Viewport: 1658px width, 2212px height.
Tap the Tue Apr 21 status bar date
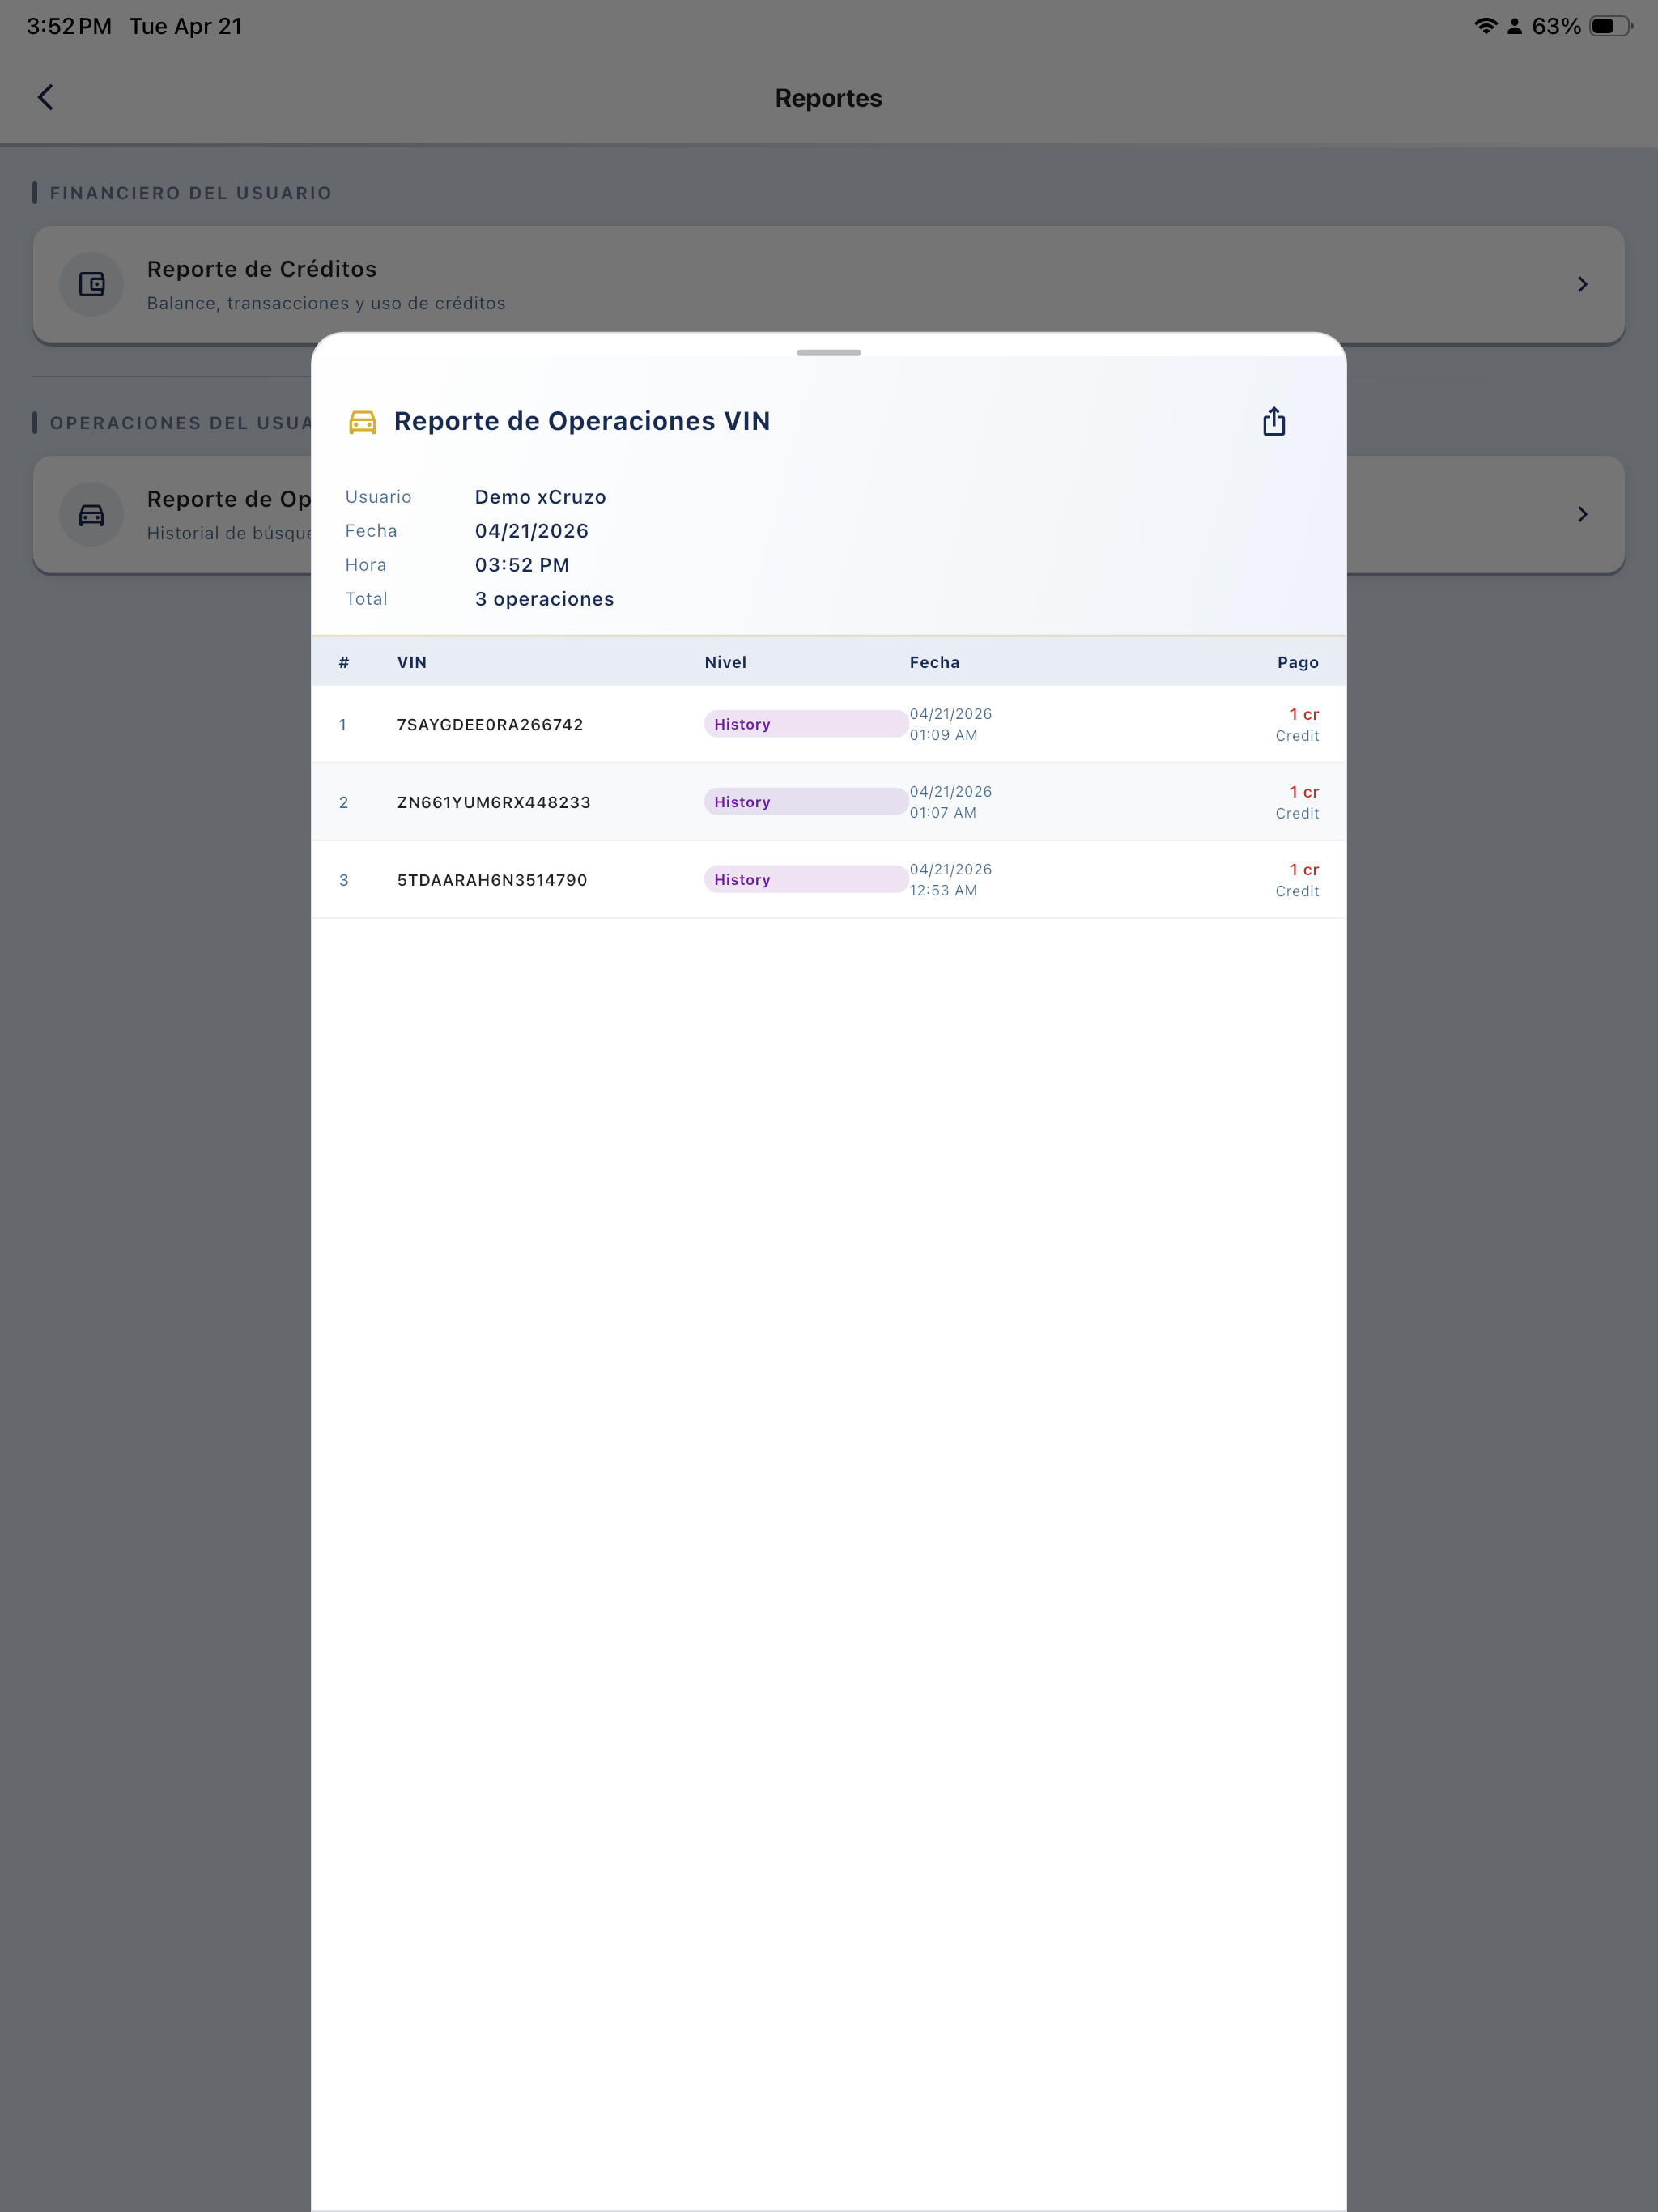tap(186, 26)
